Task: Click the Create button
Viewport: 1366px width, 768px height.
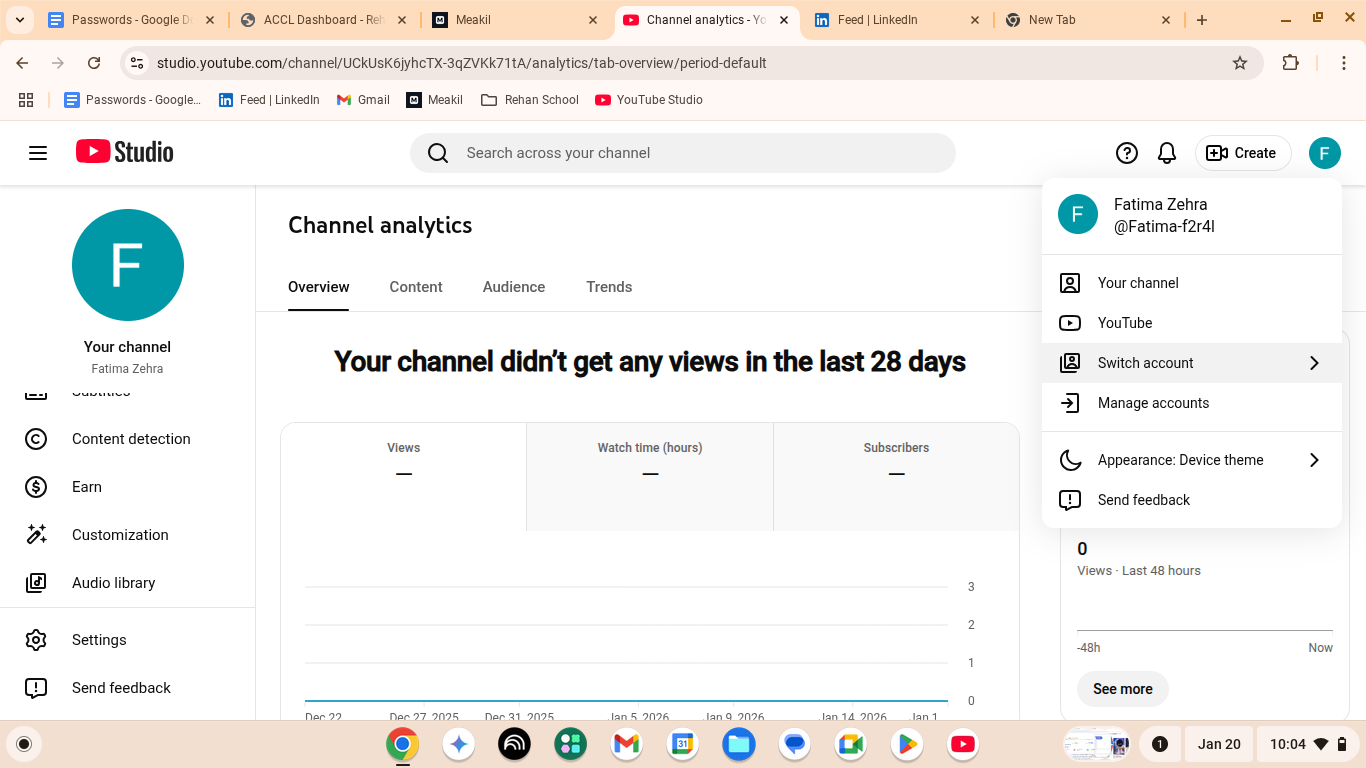Action: (1242, 153)
